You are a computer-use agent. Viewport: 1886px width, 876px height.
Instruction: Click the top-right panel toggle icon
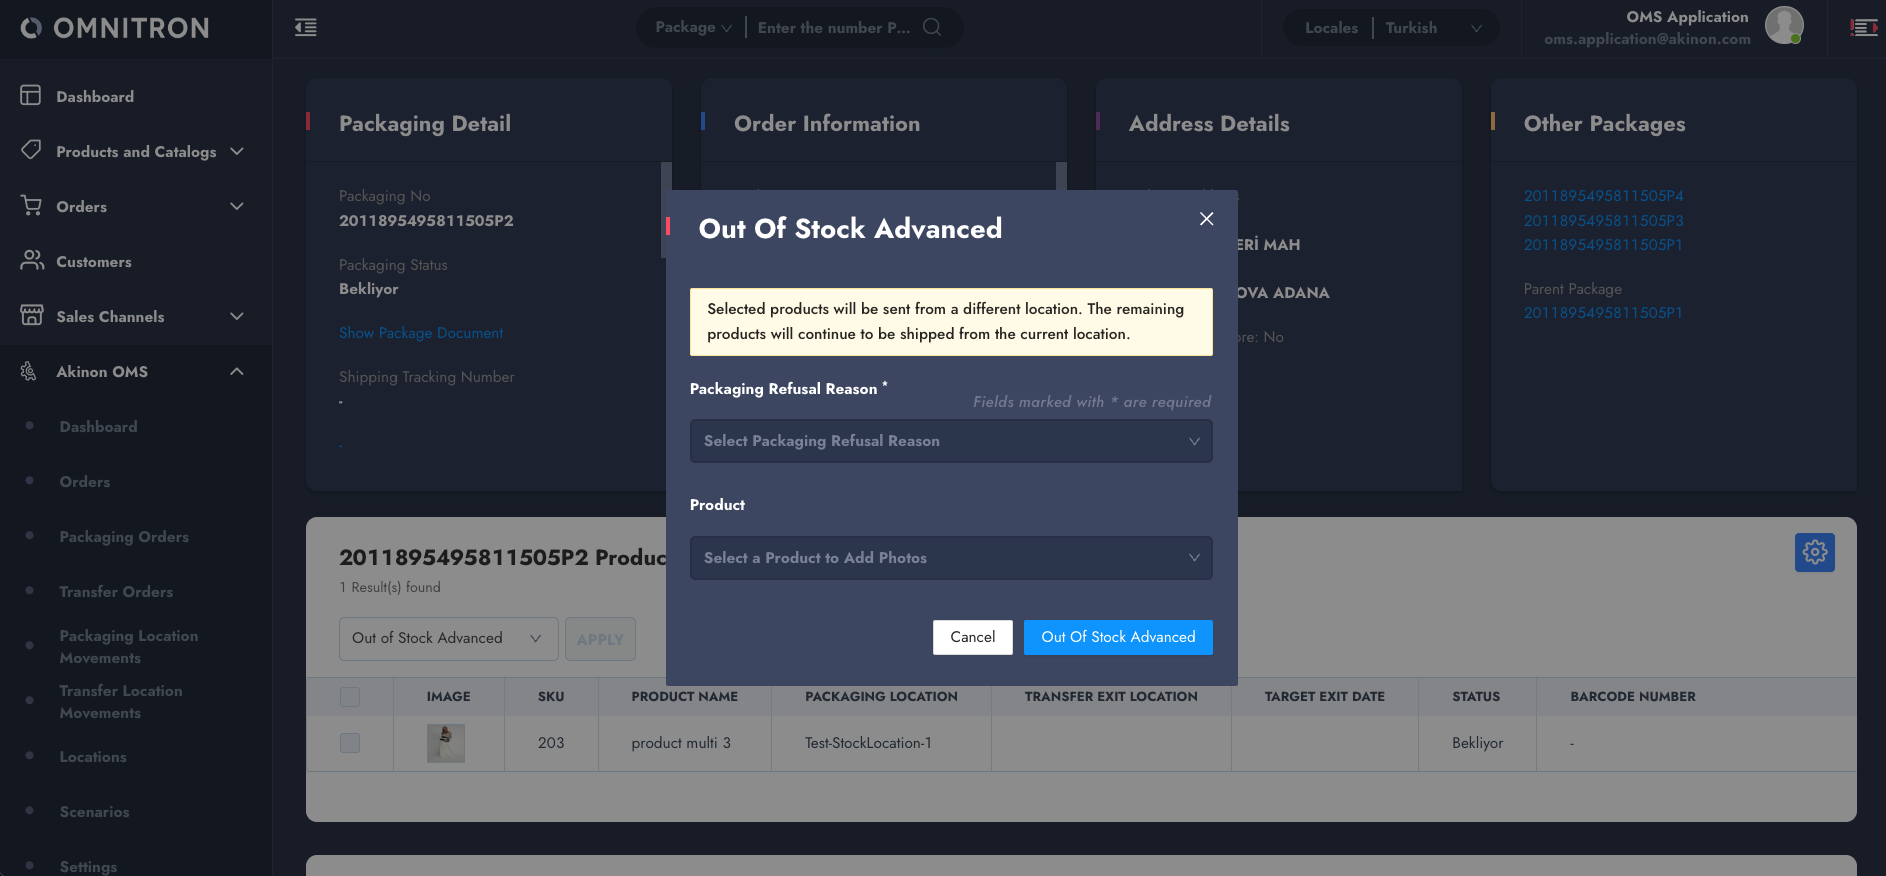[1864, 28]
